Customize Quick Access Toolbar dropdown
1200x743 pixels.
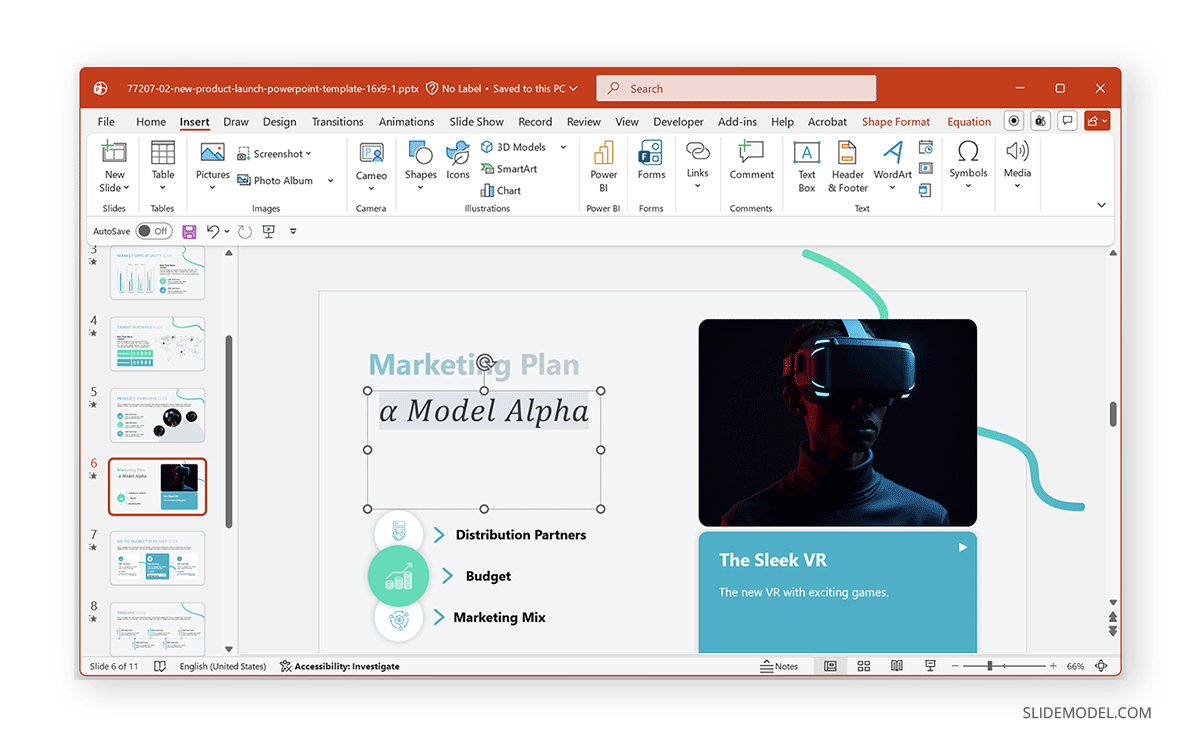click(x=293, y=231)
